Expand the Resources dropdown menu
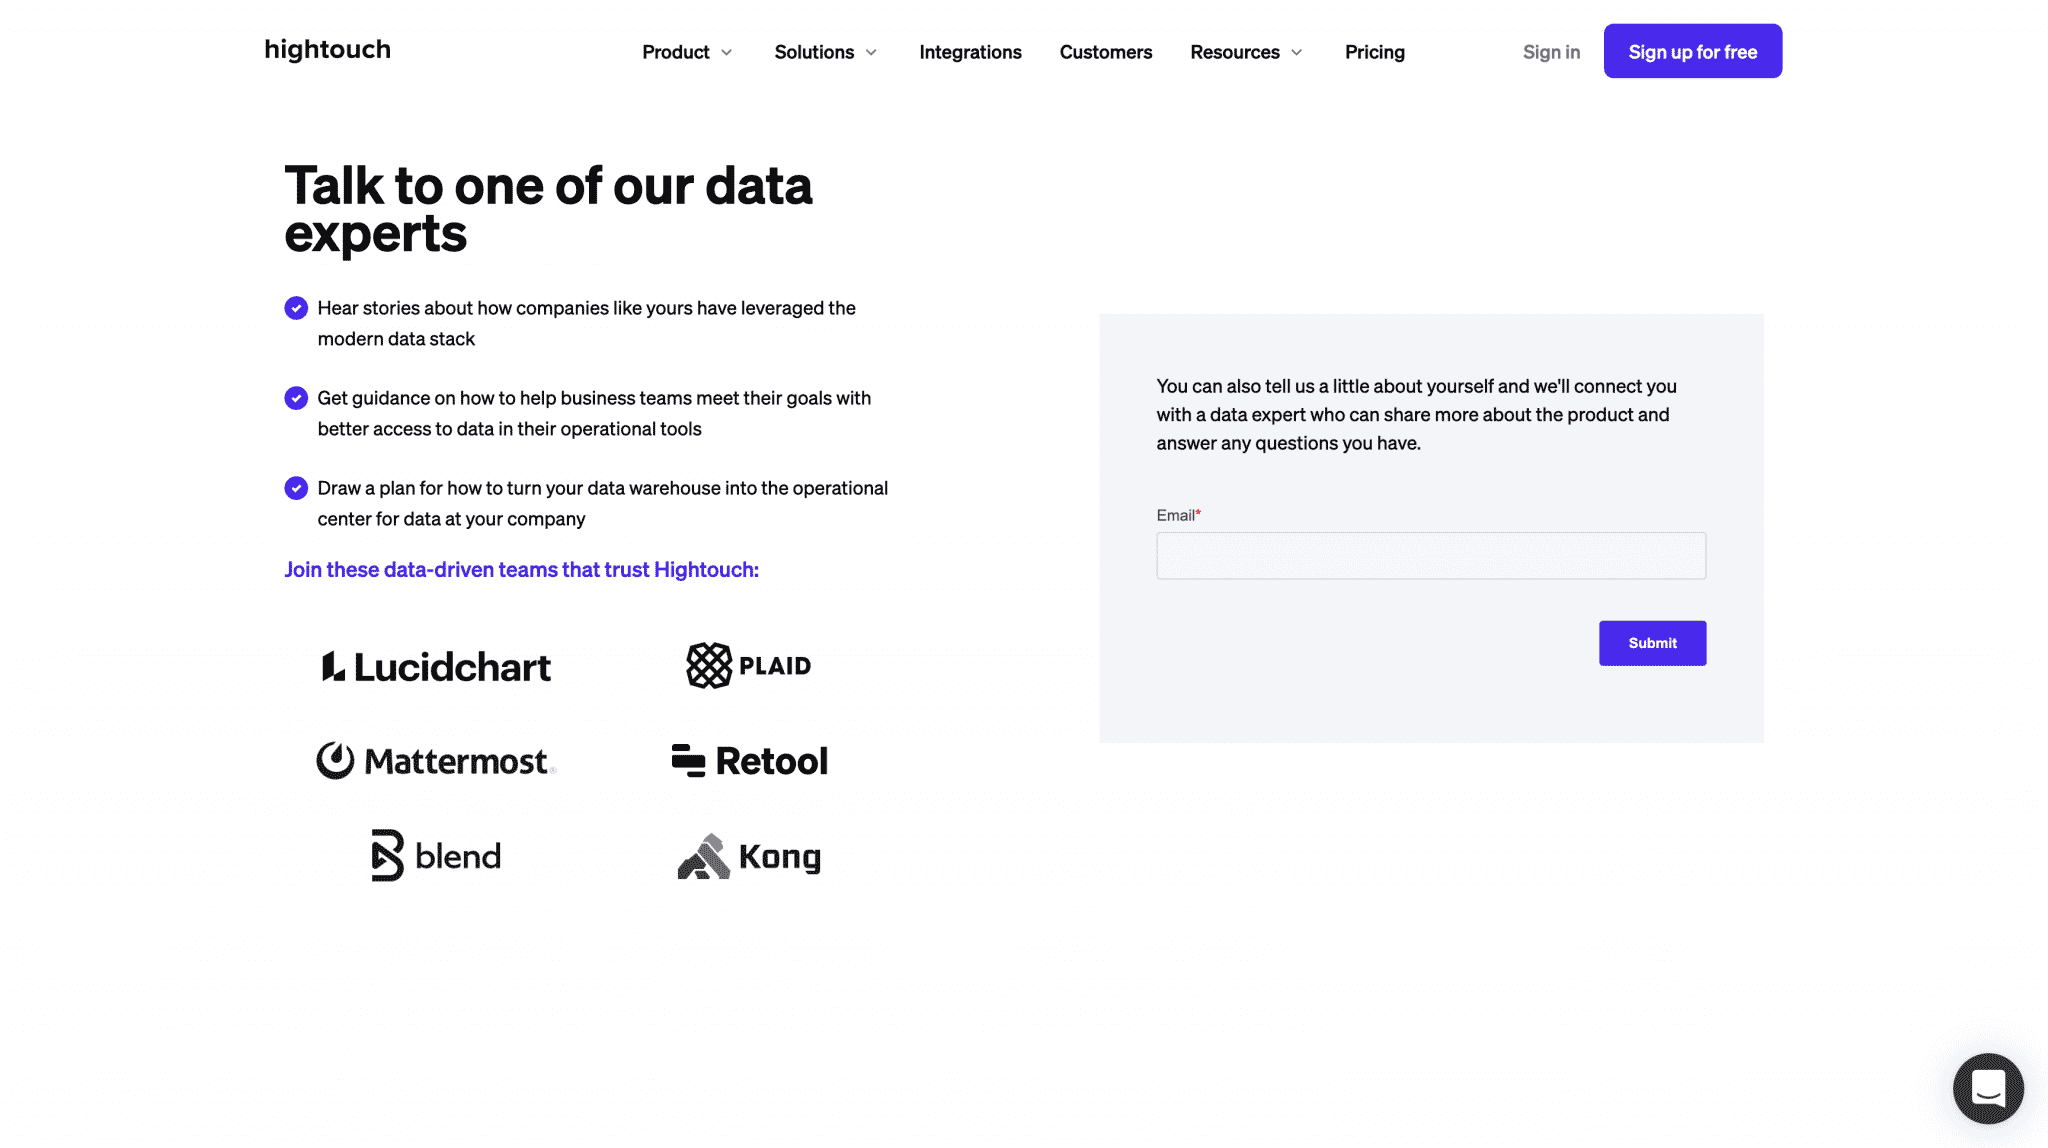This screenshot has width=2048, height=1148. click(1245, 51)
